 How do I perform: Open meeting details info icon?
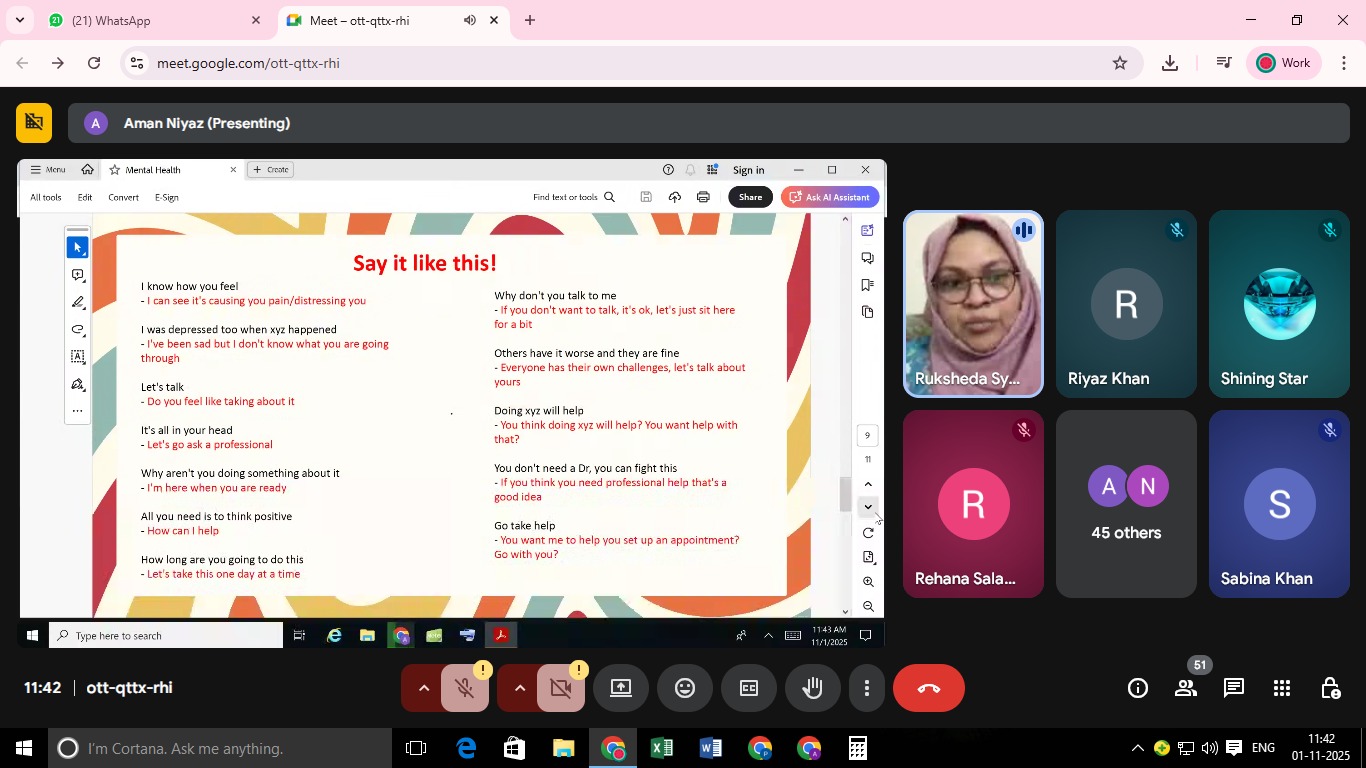[x=1138, y=688]
